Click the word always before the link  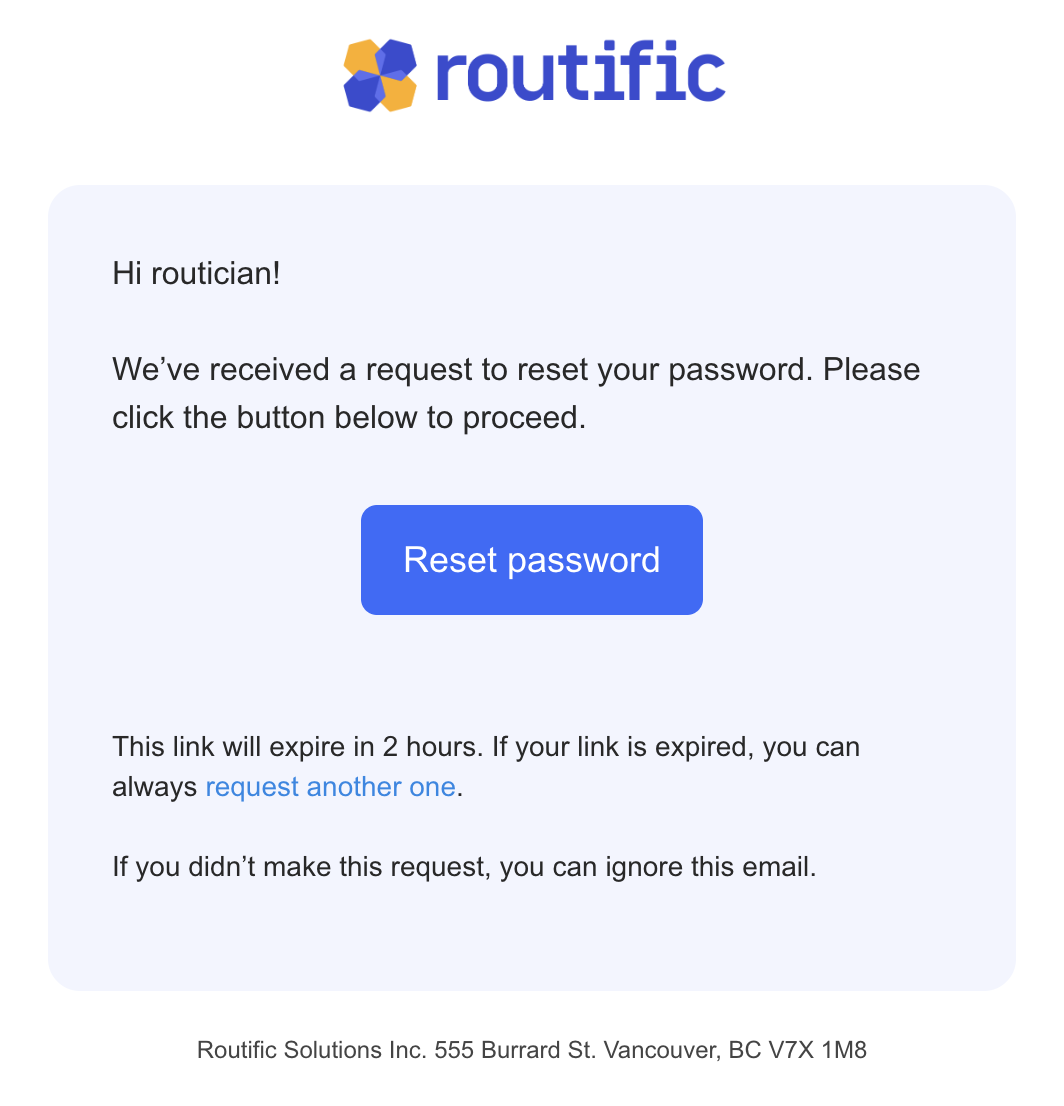click(x=155, y=786)
